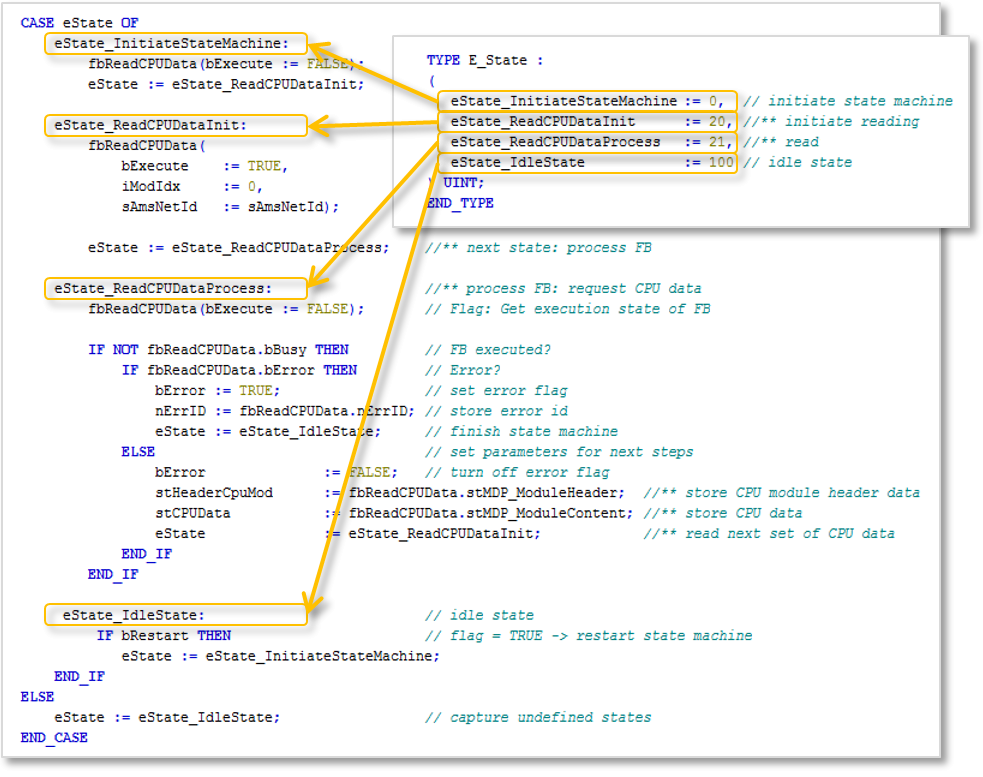
Task: Click the "END_CASE" keyword
Action: point(54,738)
